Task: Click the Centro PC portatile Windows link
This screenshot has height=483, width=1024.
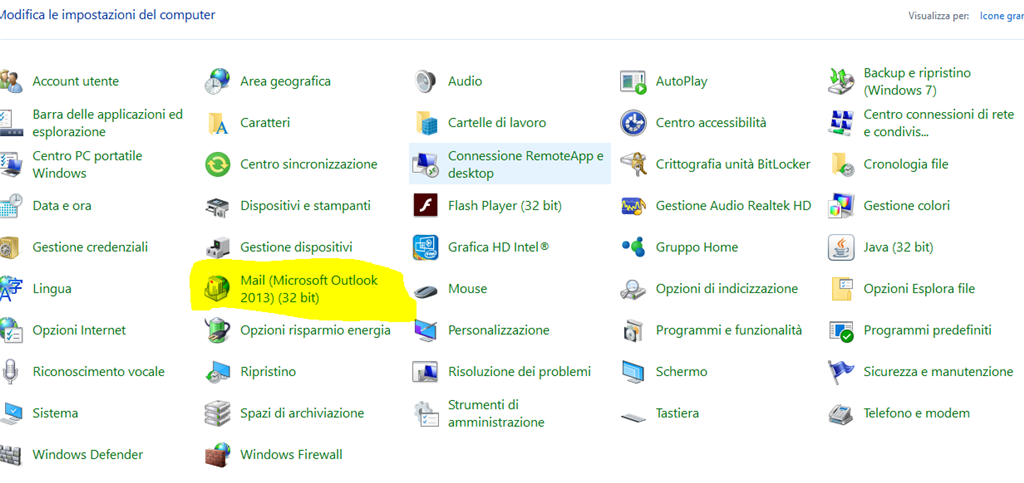Action: tap(88, 164)
